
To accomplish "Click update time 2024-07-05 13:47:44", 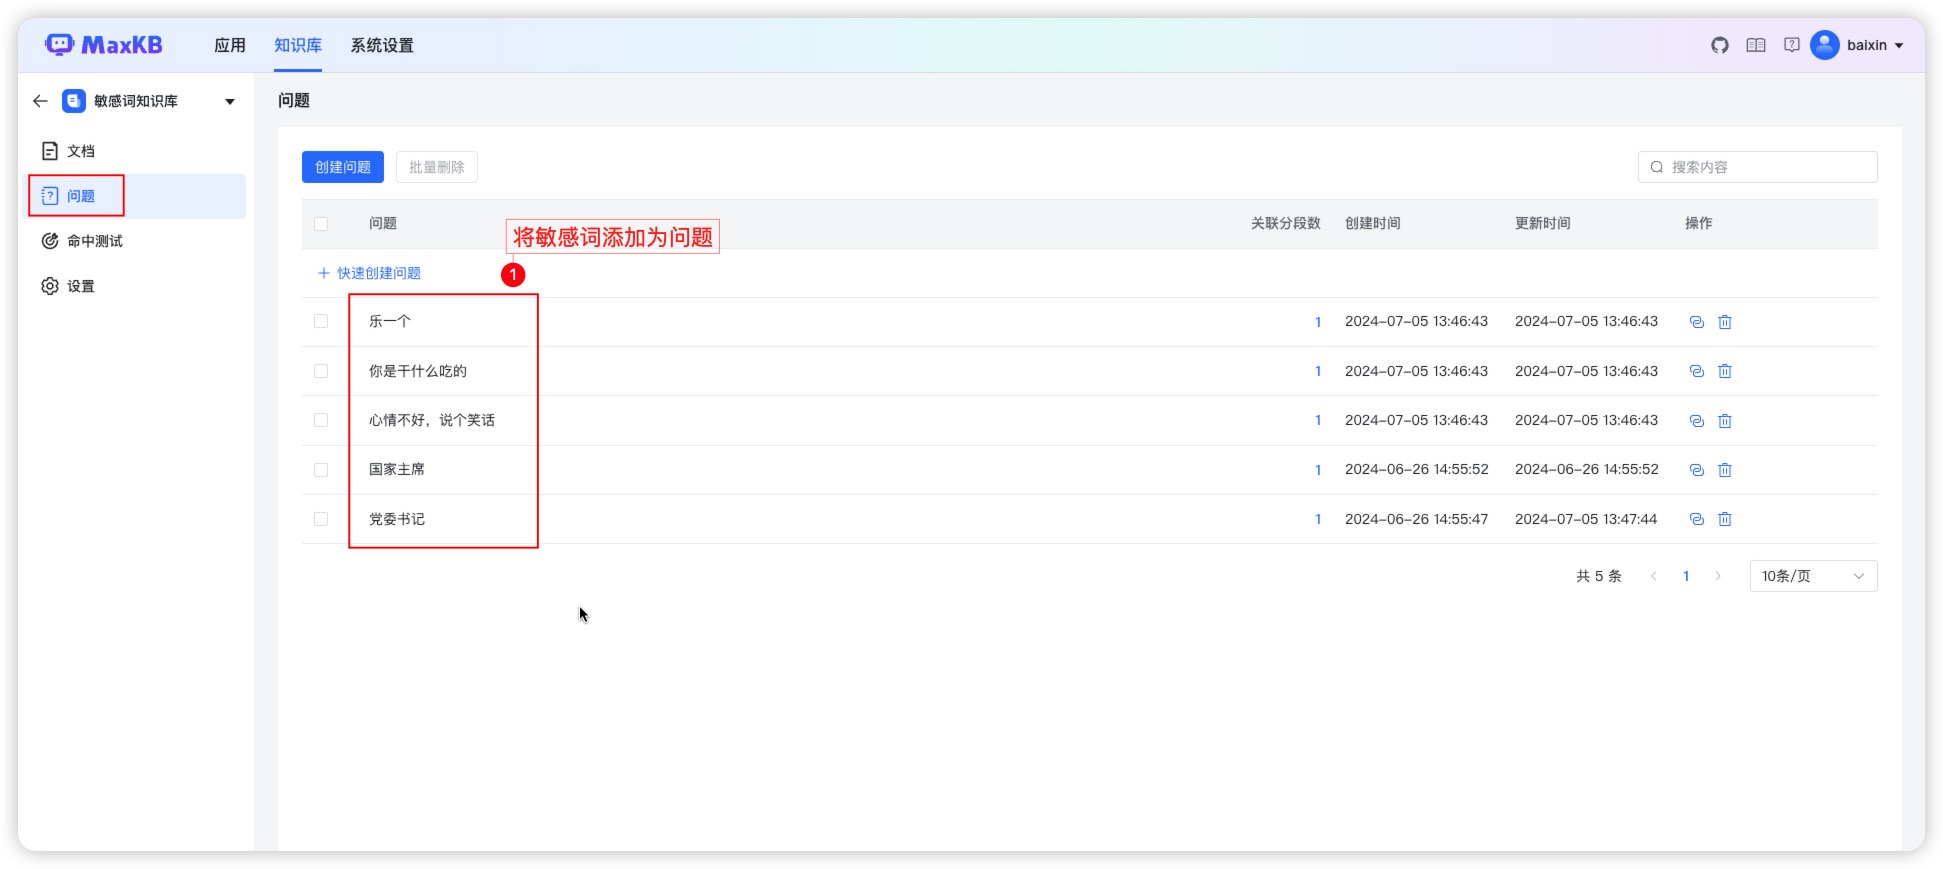I will pos(1586,519).
